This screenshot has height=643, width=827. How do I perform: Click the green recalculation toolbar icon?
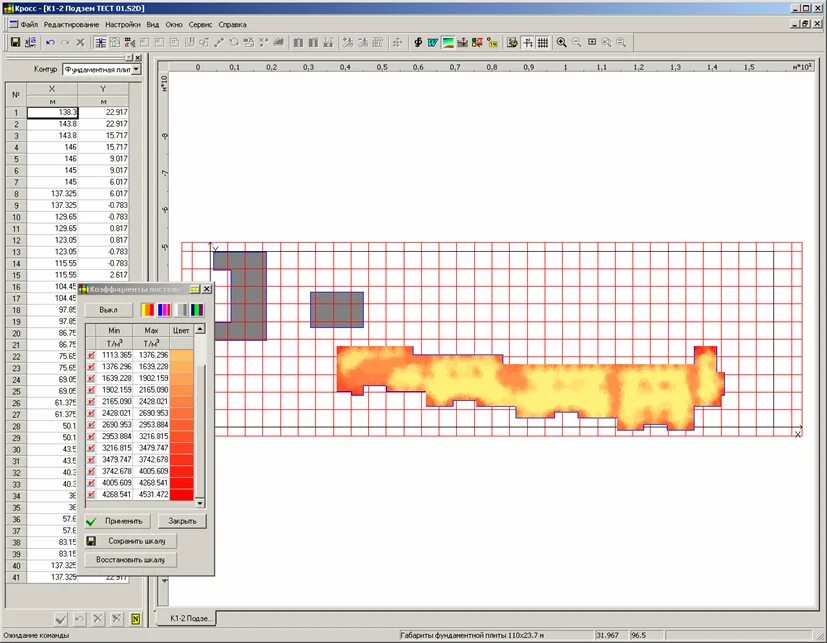512,42
